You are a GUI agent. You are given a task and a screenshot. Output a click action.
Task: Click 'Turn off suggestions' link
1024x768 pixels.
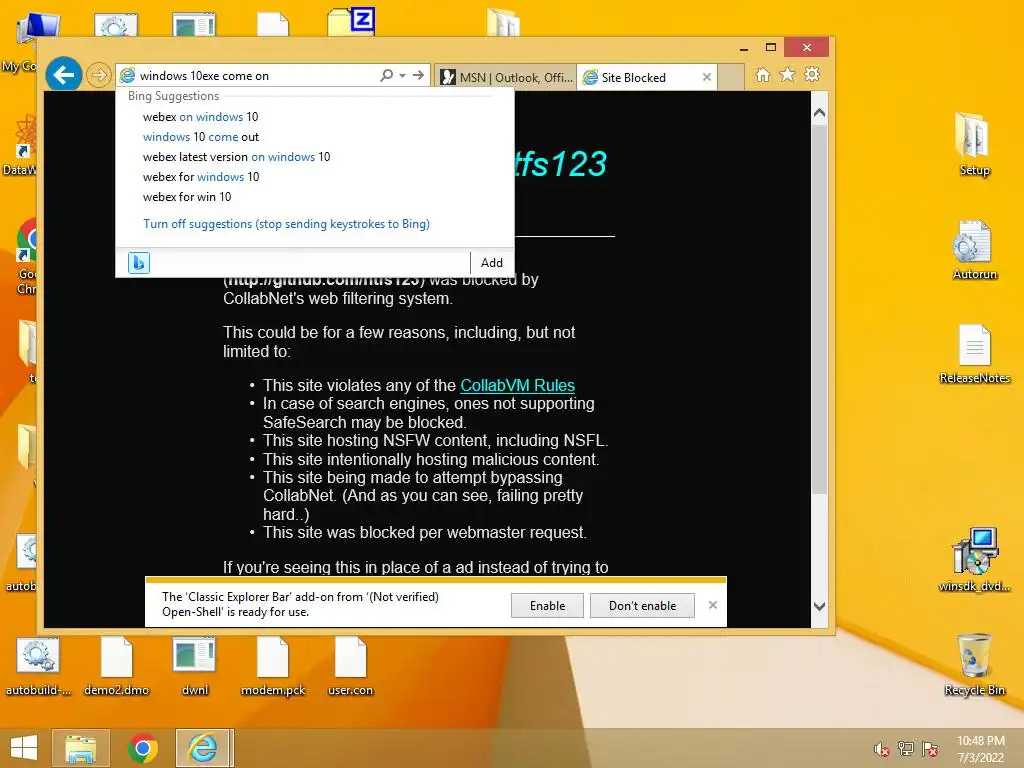[x=286, y=224]
